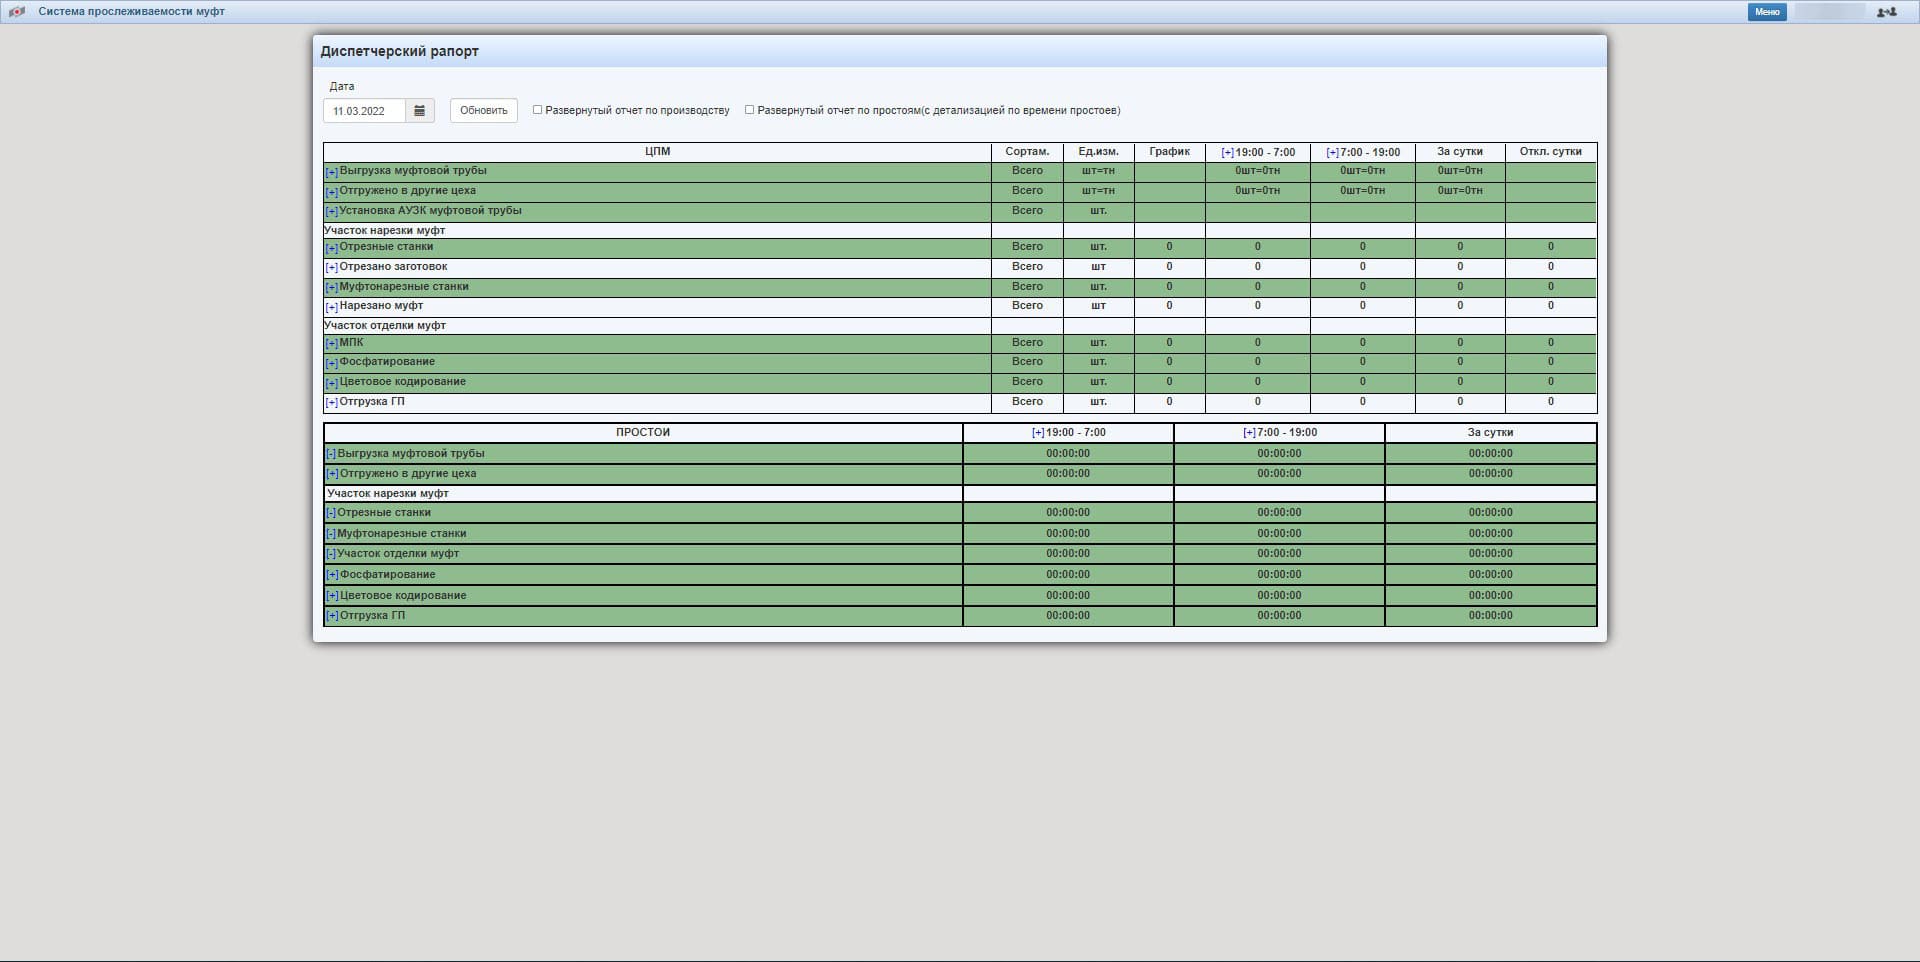This screenshot has width=1920, height=962.
Task: Open the calendar date picker icon
Action: tap(420, 111)
